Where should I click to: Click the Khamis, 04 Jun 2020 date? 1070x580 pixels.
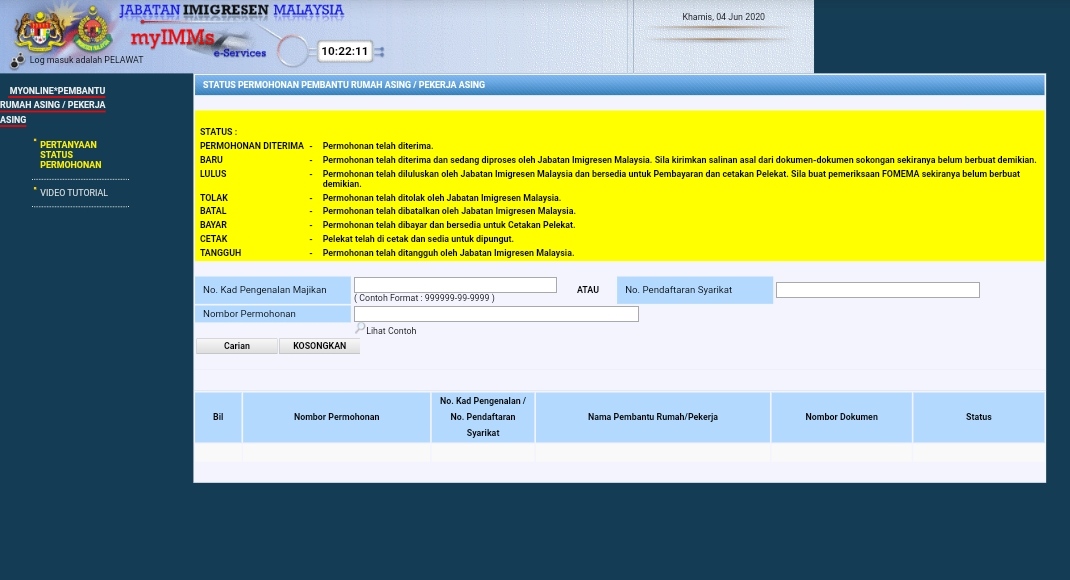723,17
